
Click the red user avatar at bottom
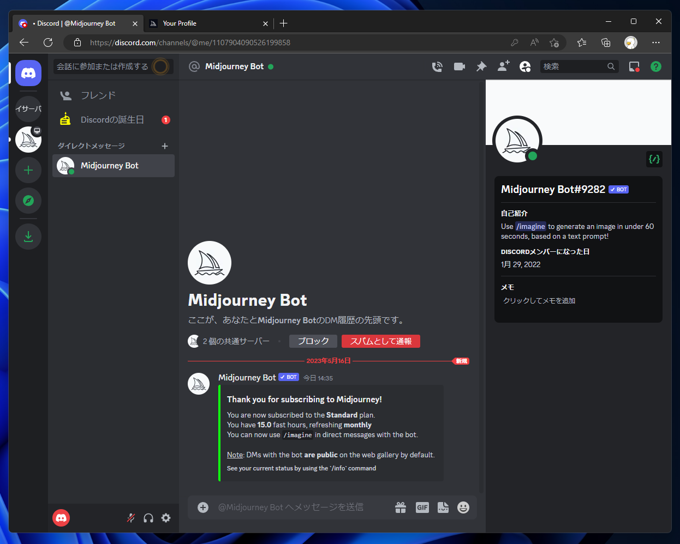click(61, 518)
